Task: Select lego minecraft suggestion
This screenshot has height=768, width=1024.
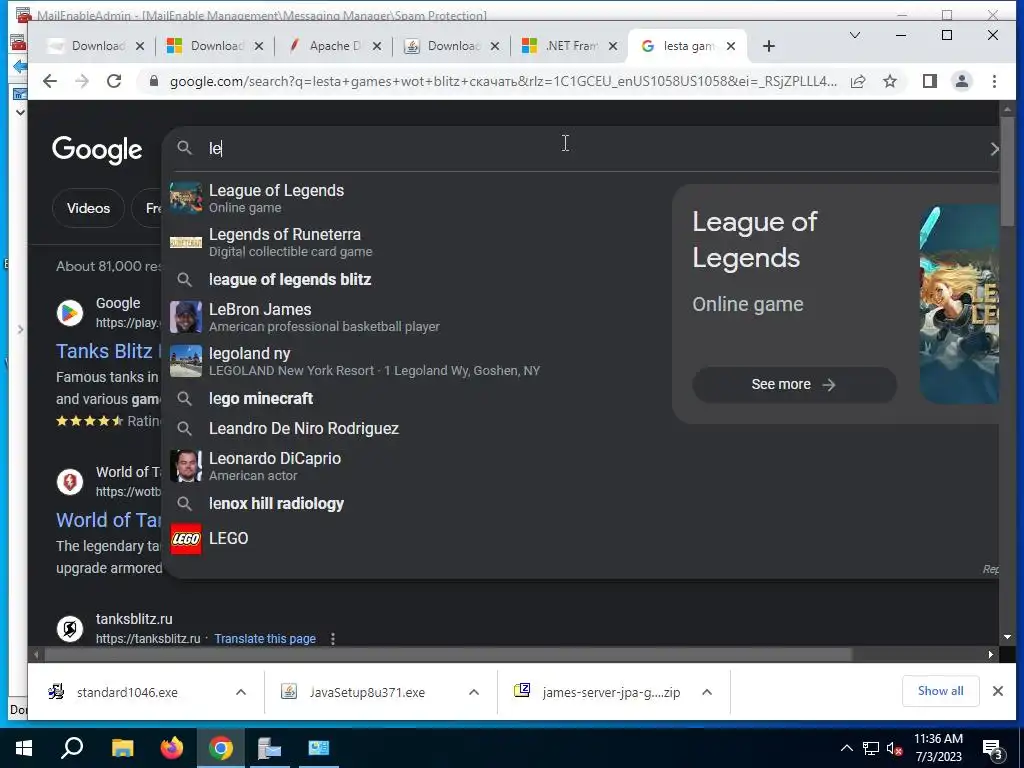Action: pos(418,398)
